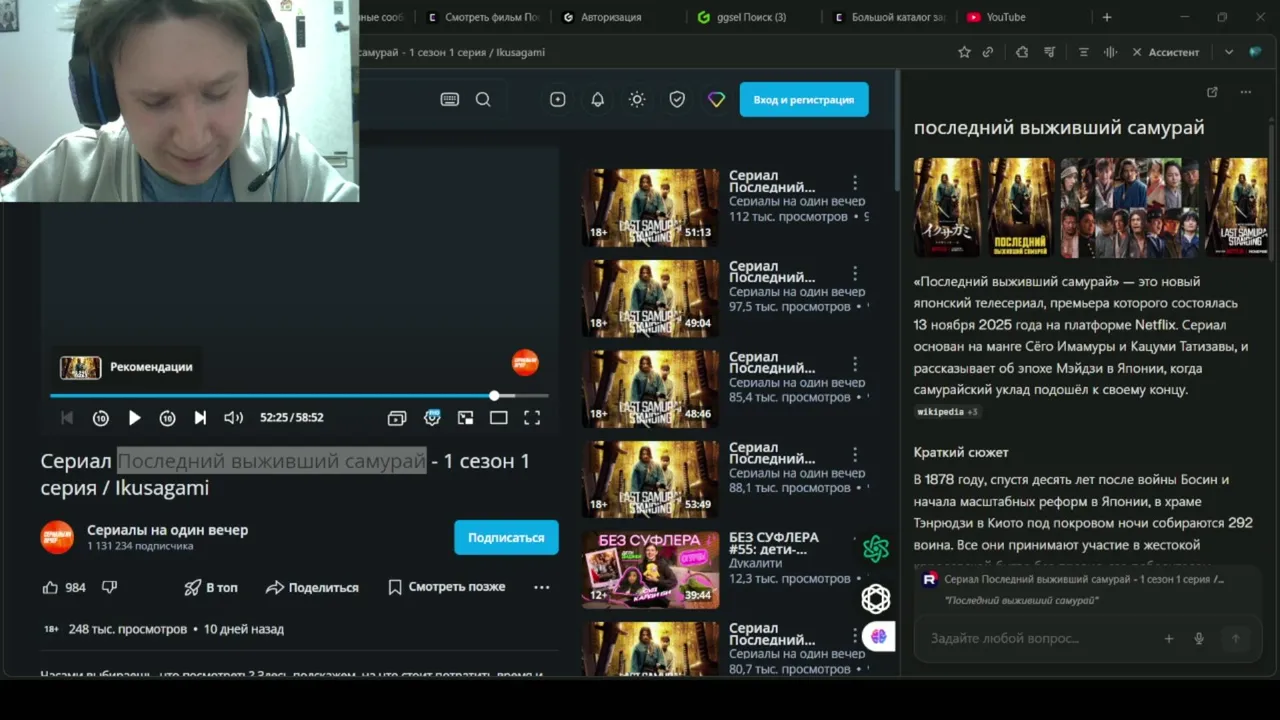Image resolution: width=1280 pixels, height=720 pixels.
Task: Open the on-screen keyboard icon
Action: [x=450, y=100]
